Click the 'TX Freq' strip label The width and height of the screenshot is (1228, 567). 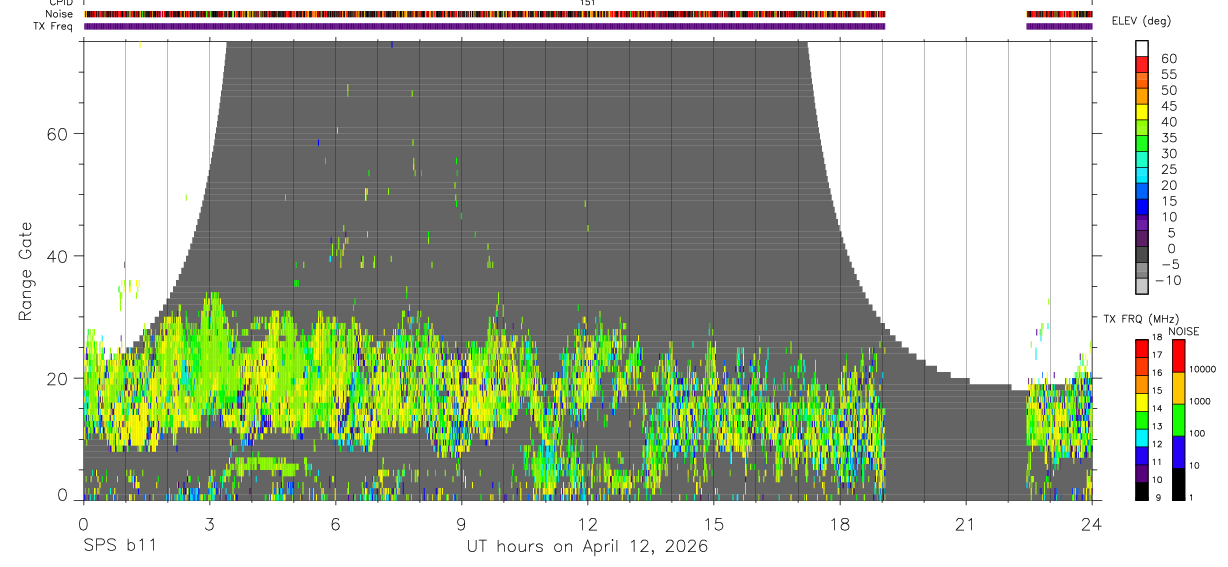tap(54, 26)
